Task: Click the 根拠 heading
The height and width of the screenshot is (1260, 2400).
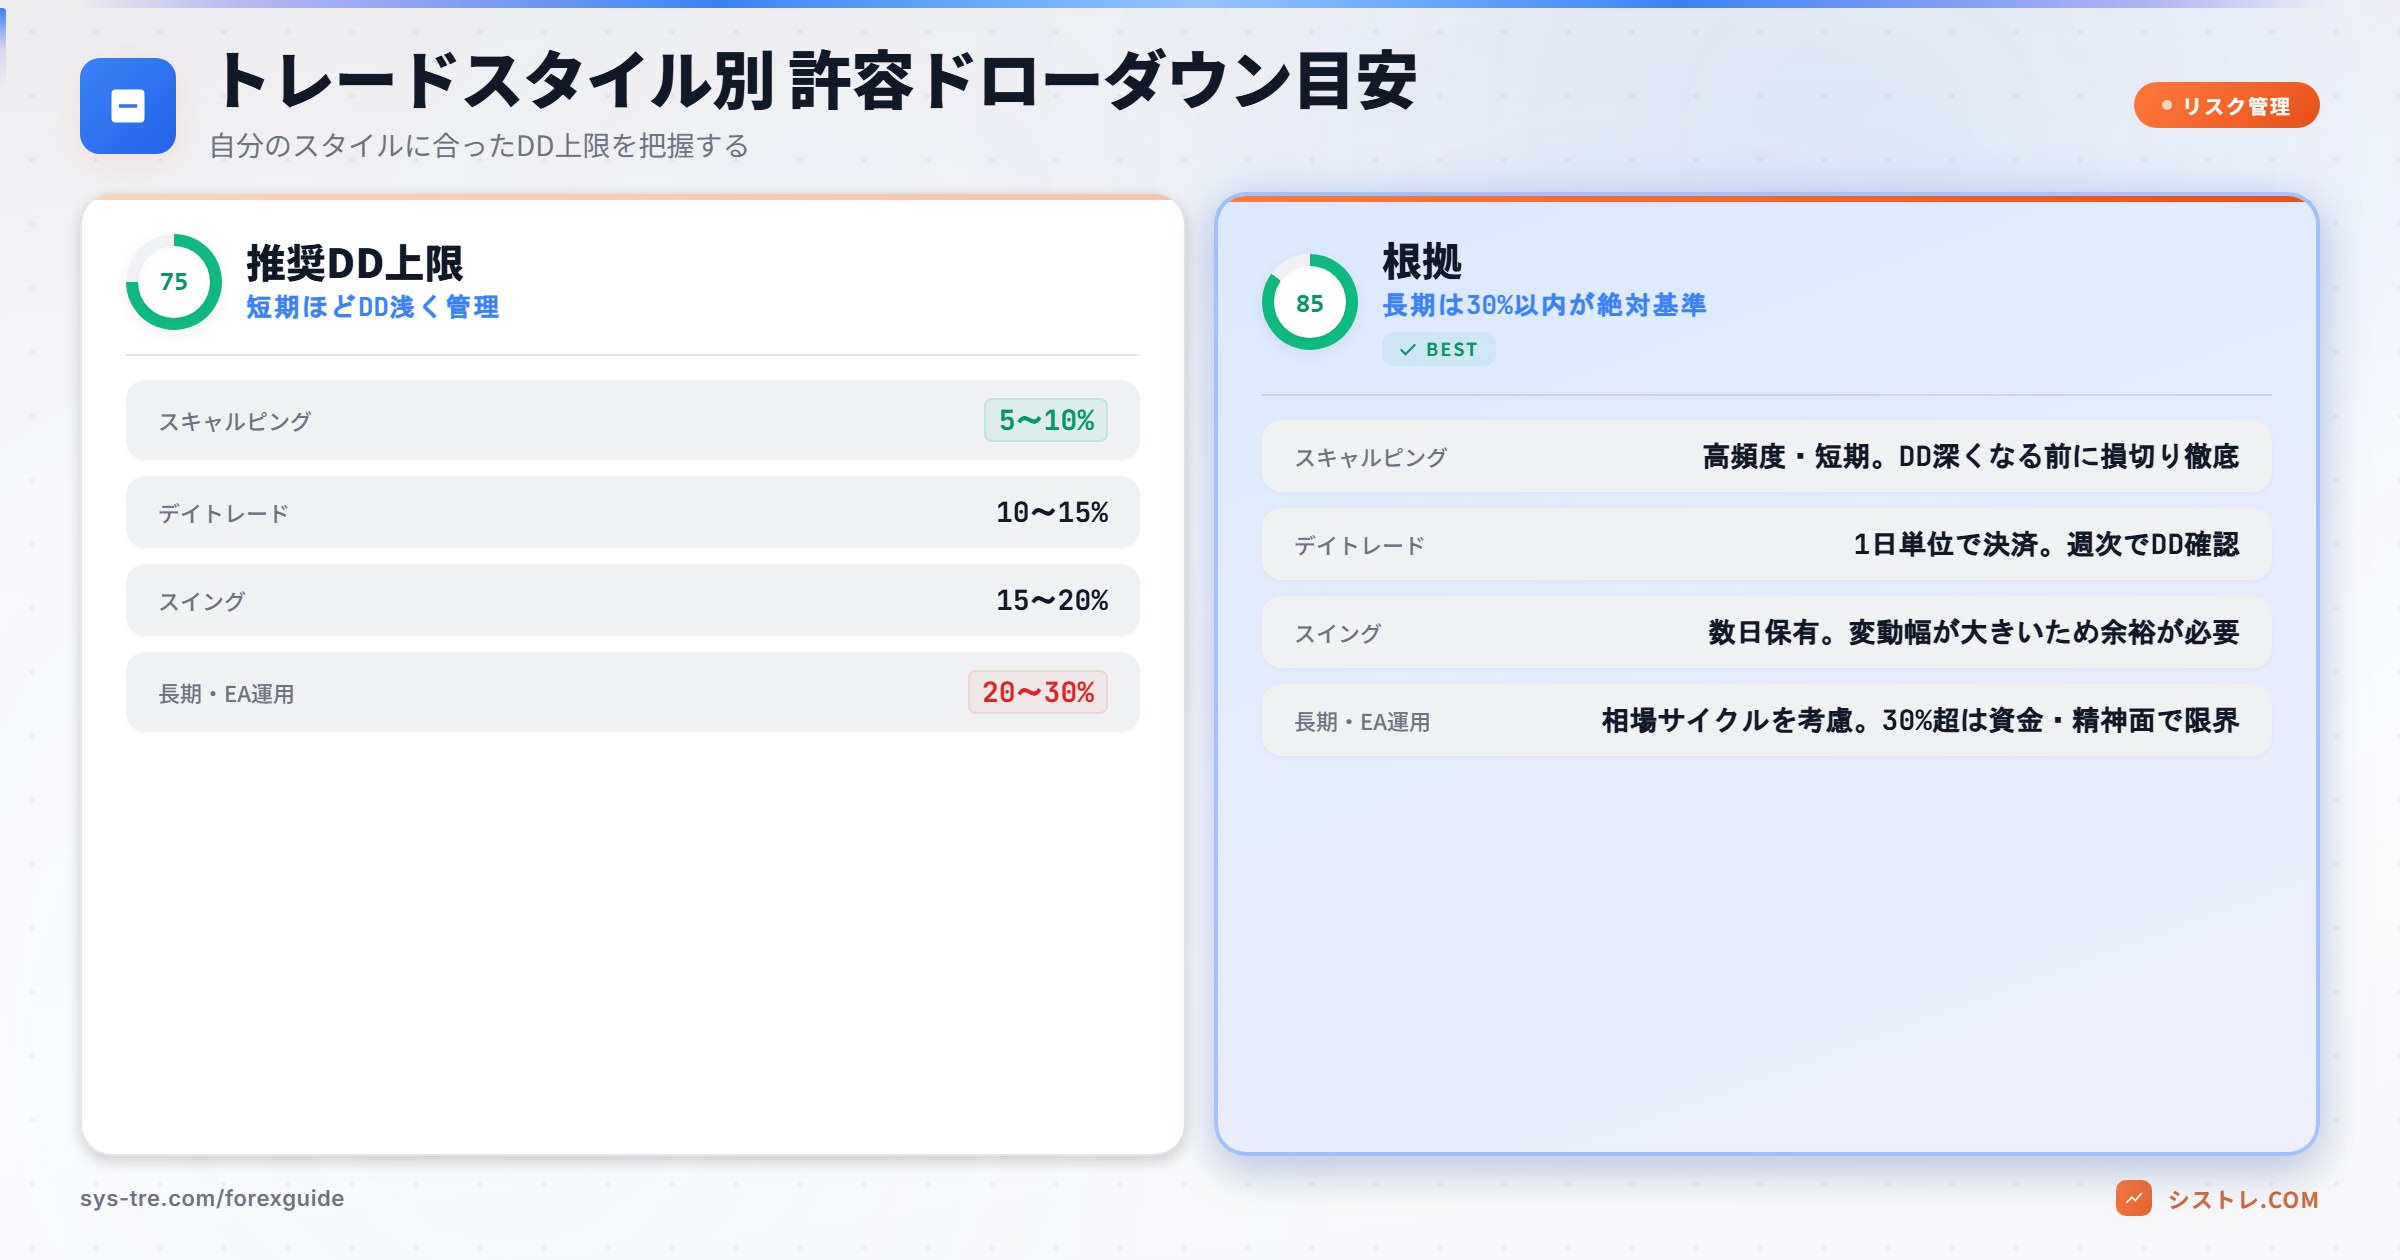Action: tap(1422, 261)
